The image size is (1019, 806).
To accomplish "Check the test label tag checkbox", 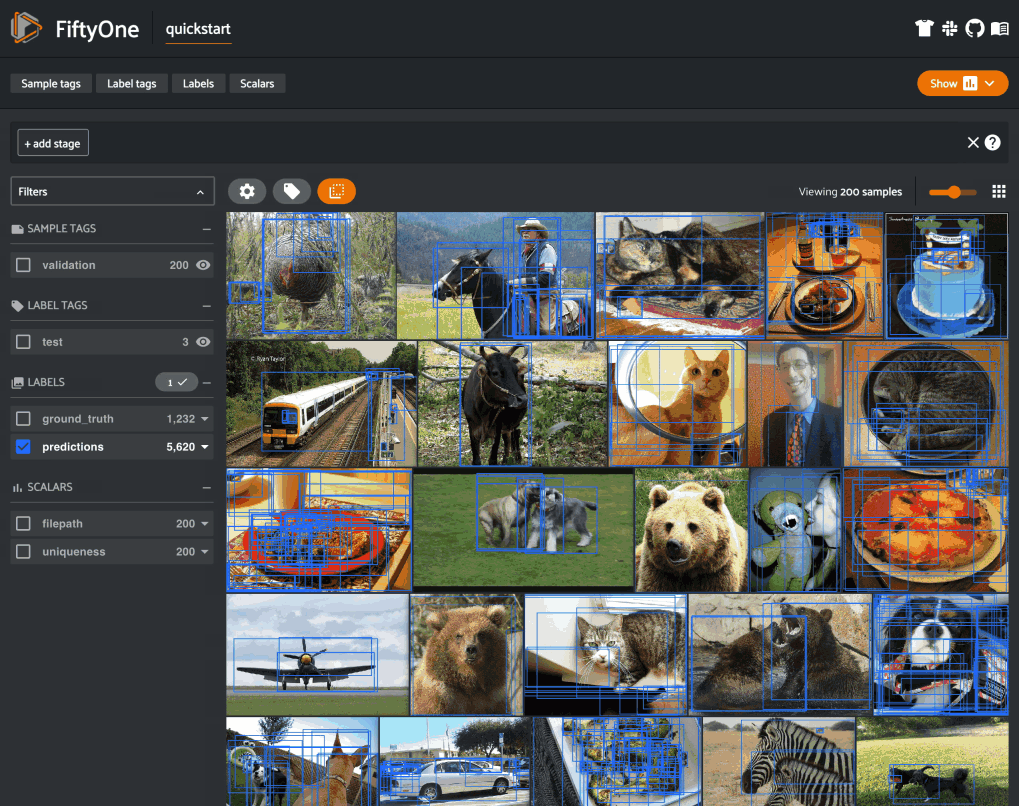I will click(x=23, y=342).
